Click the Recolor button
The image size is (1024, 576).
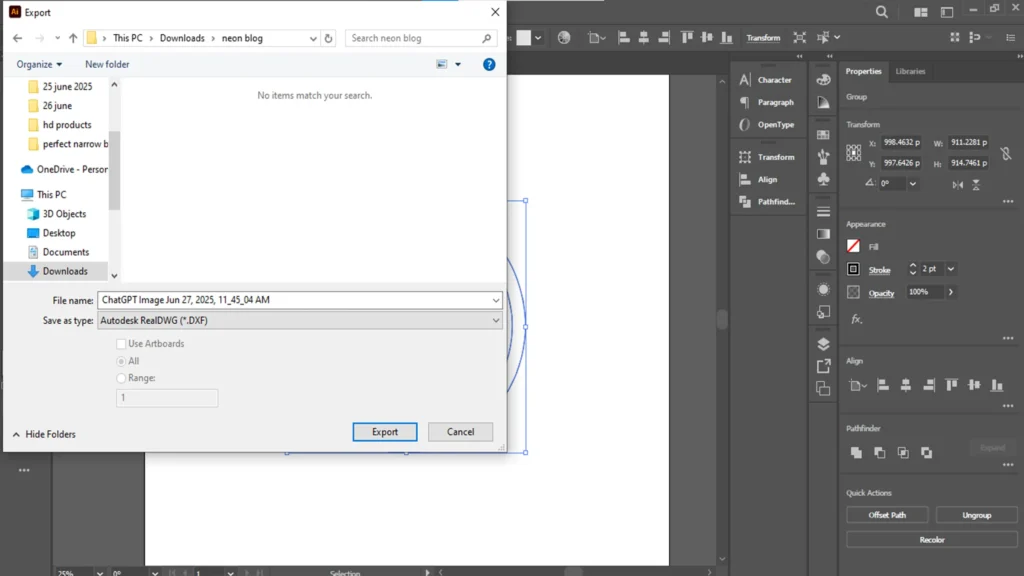pos(932,540)
